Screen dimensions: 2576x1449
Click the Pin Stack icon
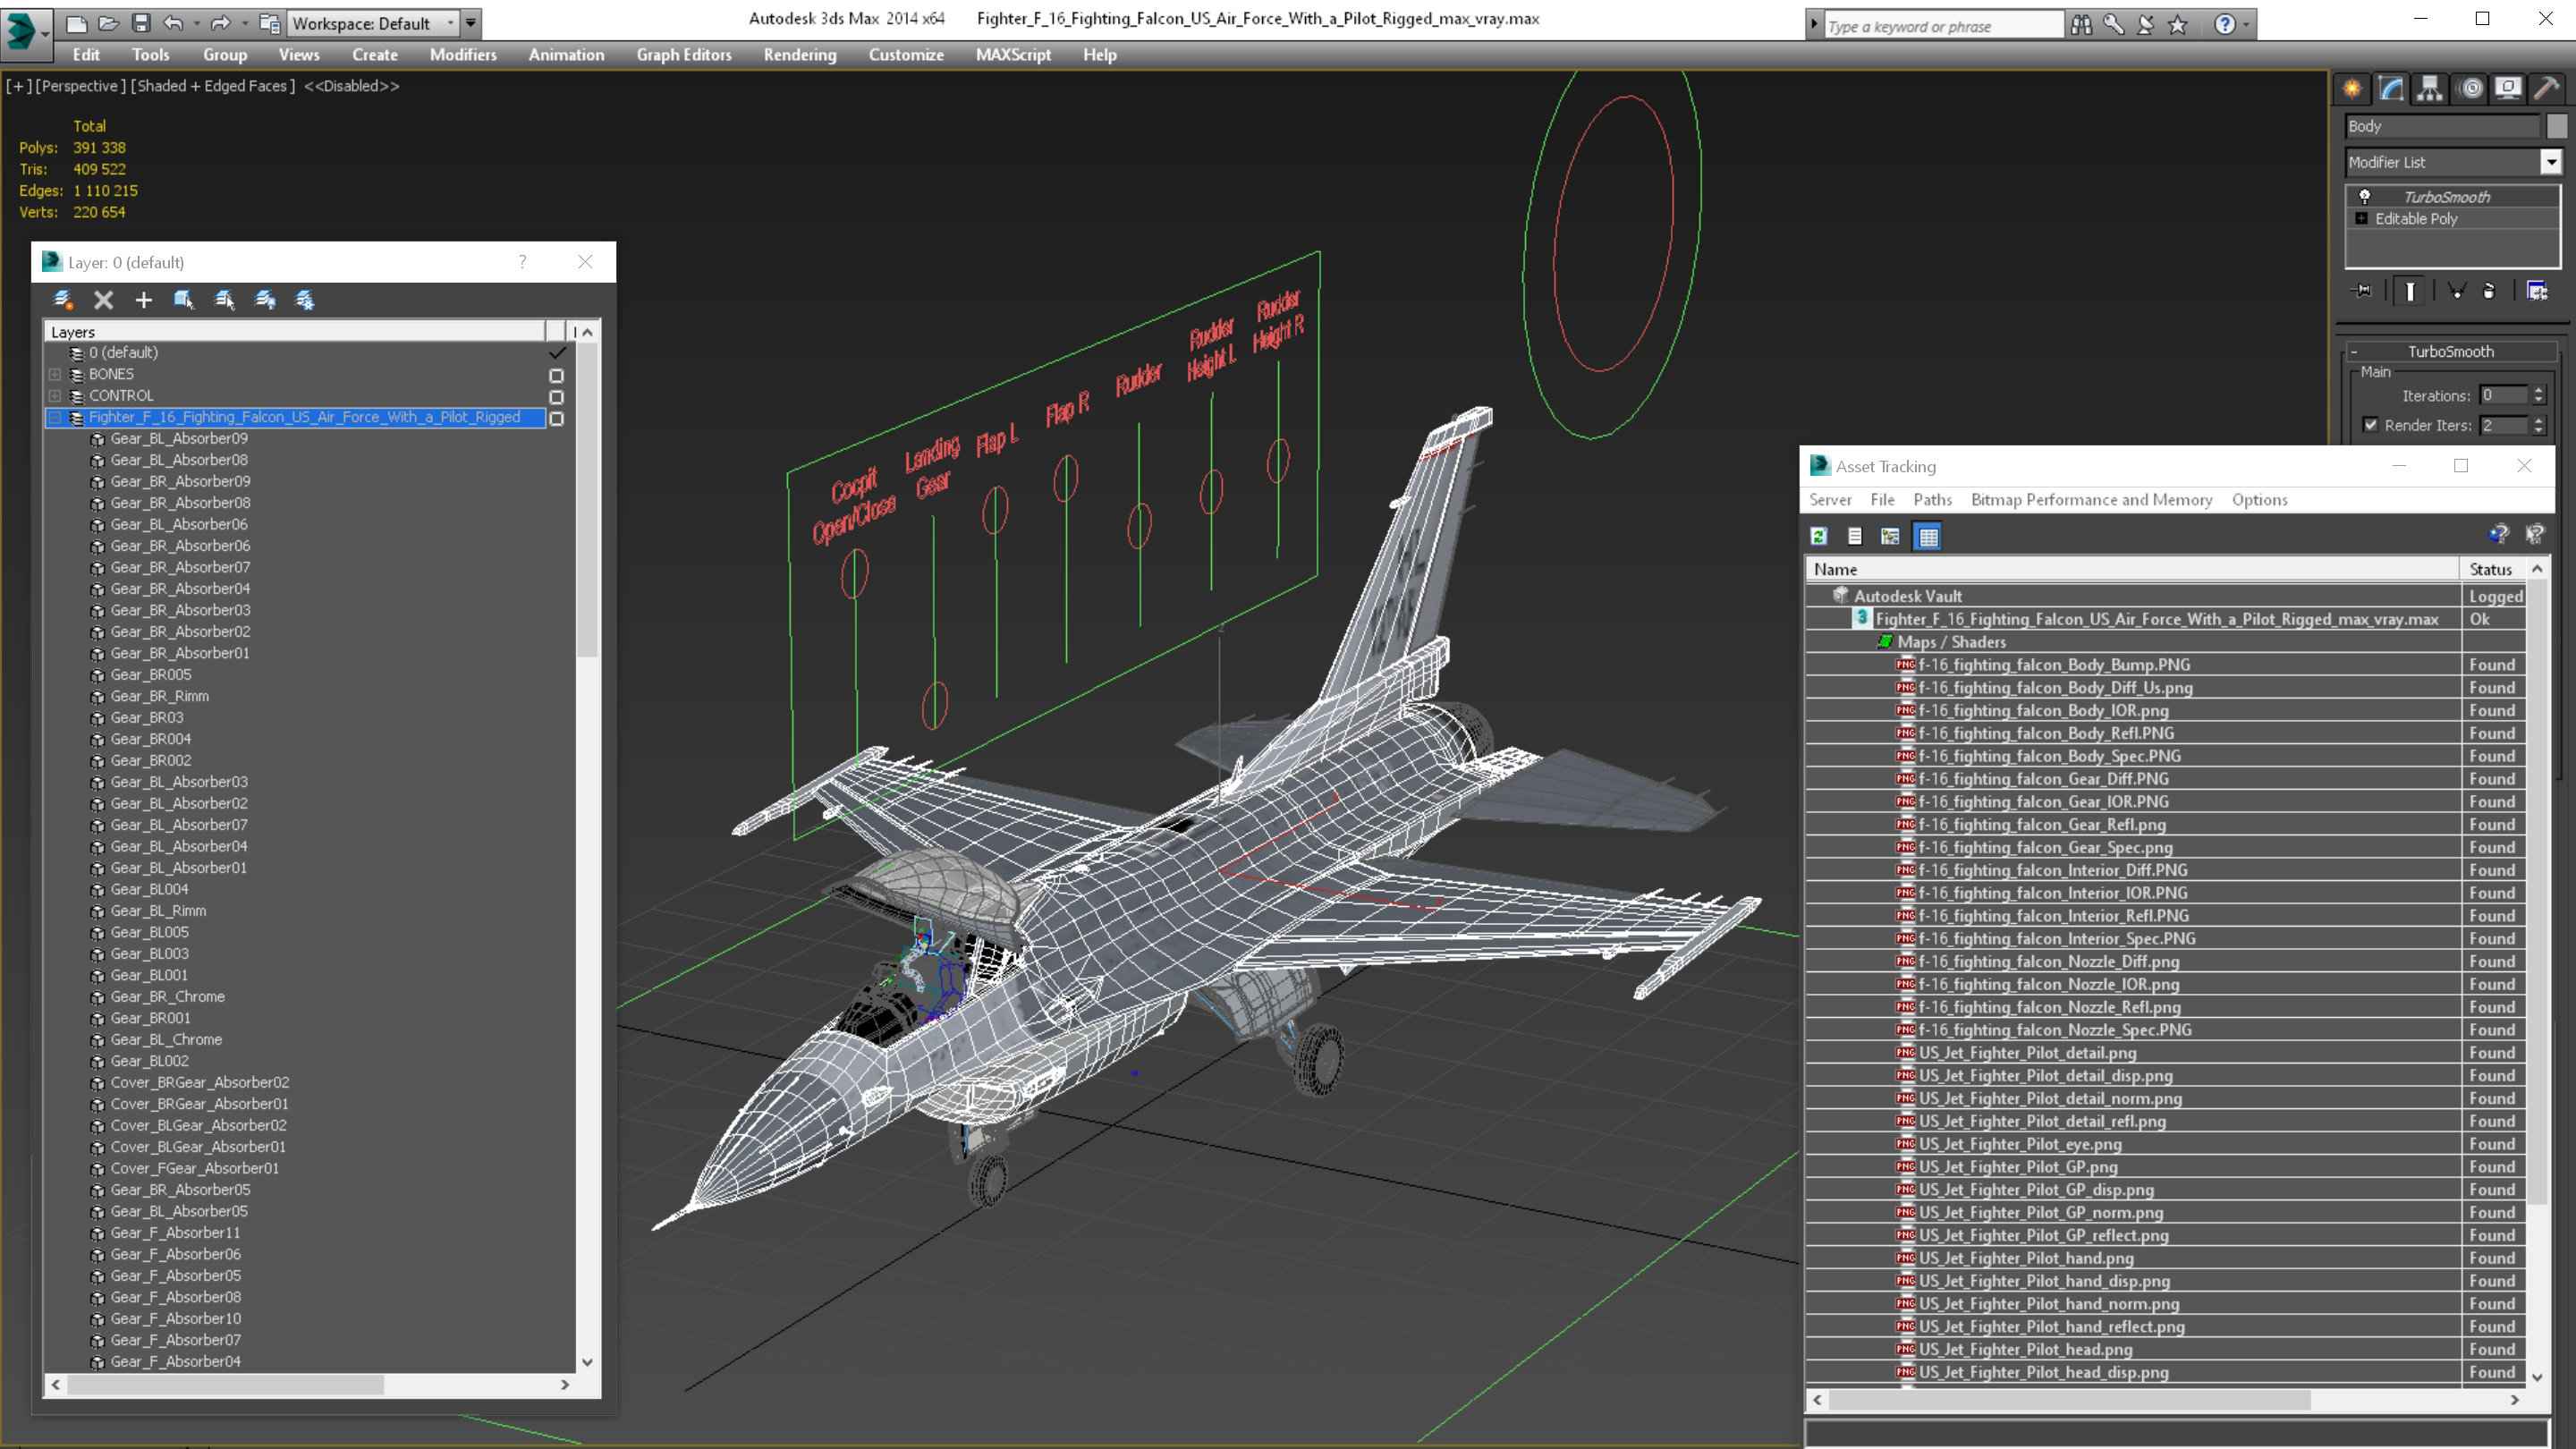pos(2362,291)
